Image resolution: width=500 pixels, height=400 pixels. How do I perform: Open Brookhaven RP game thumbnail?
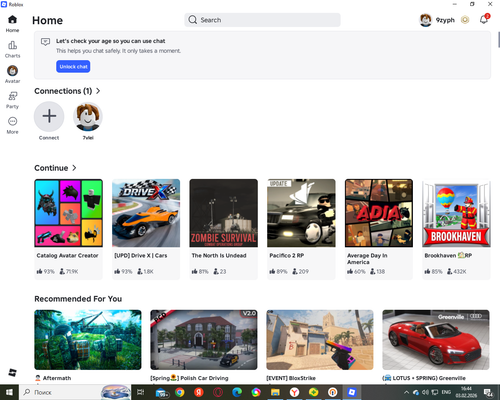click(x=456, y=213)
